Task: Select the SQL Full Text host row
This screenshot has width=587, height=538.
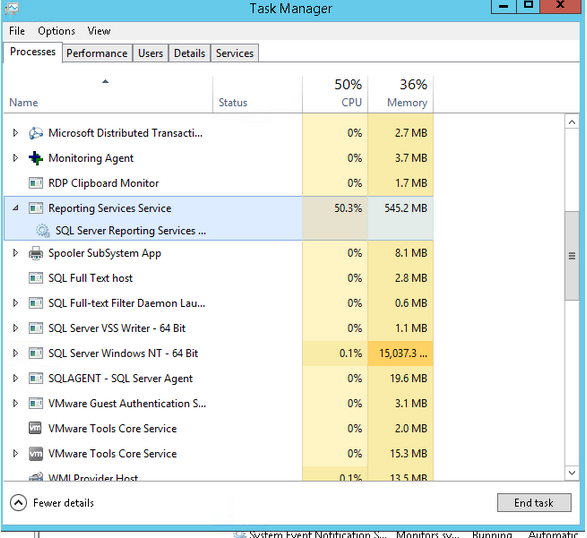Action: 219,279
